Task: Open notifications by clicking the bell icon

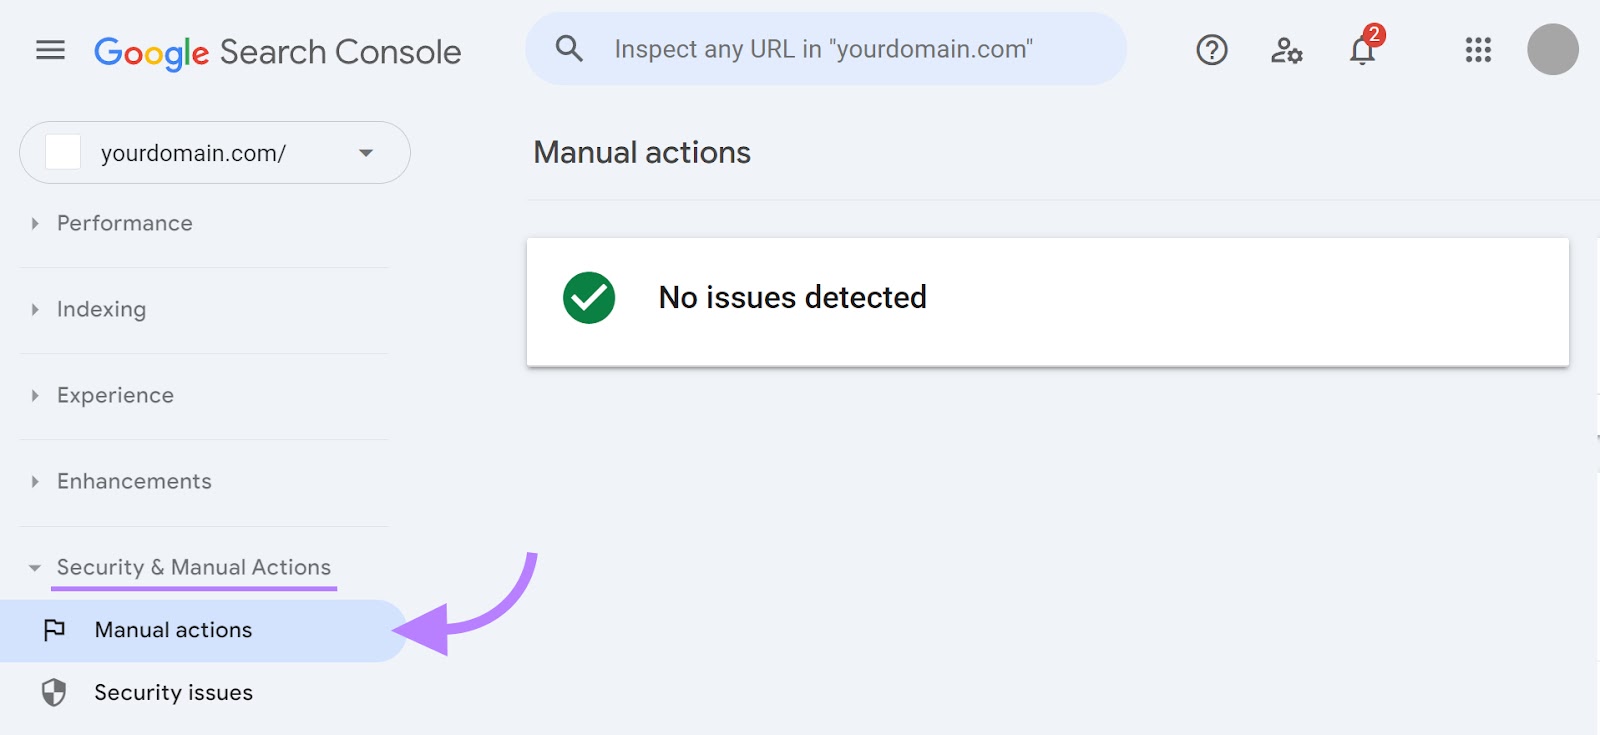Action: click(x=1362, y=52)
